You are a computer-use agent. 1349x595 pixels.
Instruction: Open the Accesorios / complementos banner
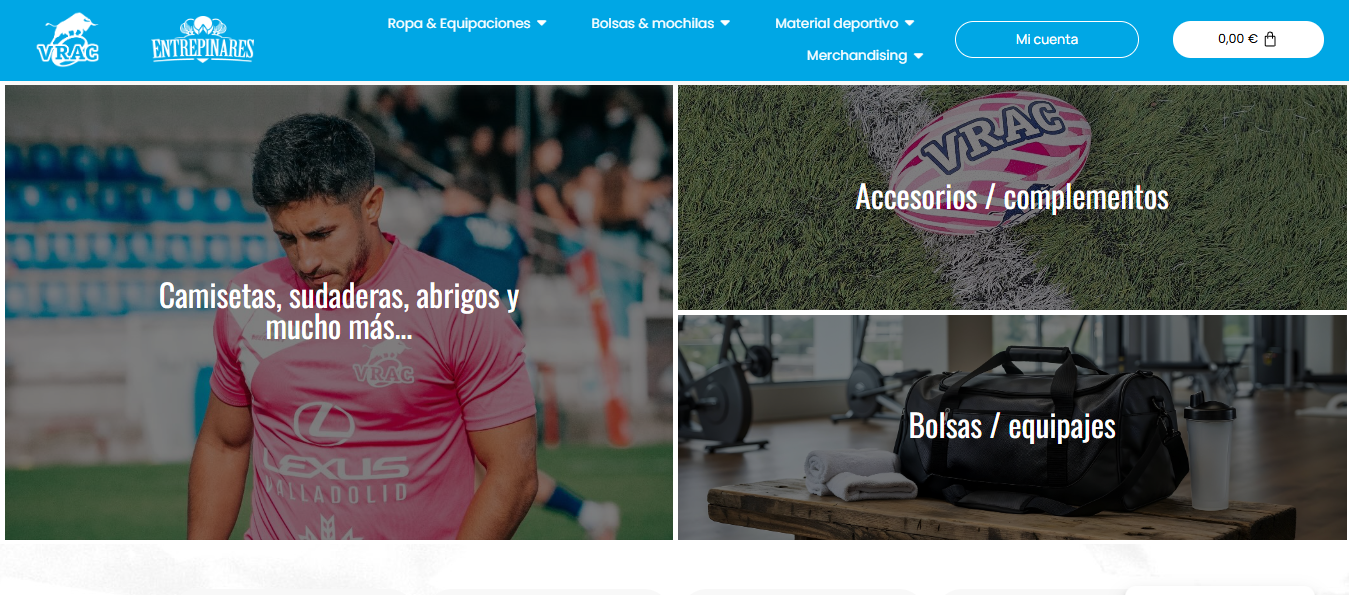1012,197
